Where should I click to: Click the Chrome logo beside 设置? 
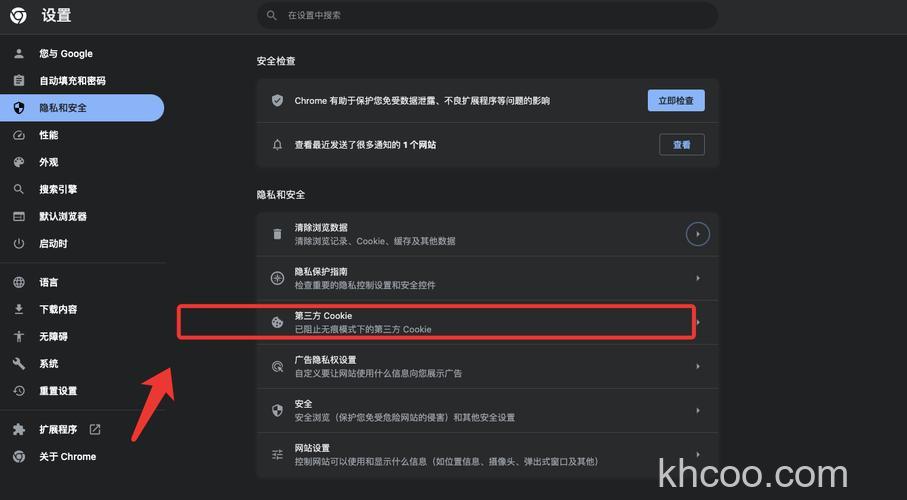click(18, 16)
